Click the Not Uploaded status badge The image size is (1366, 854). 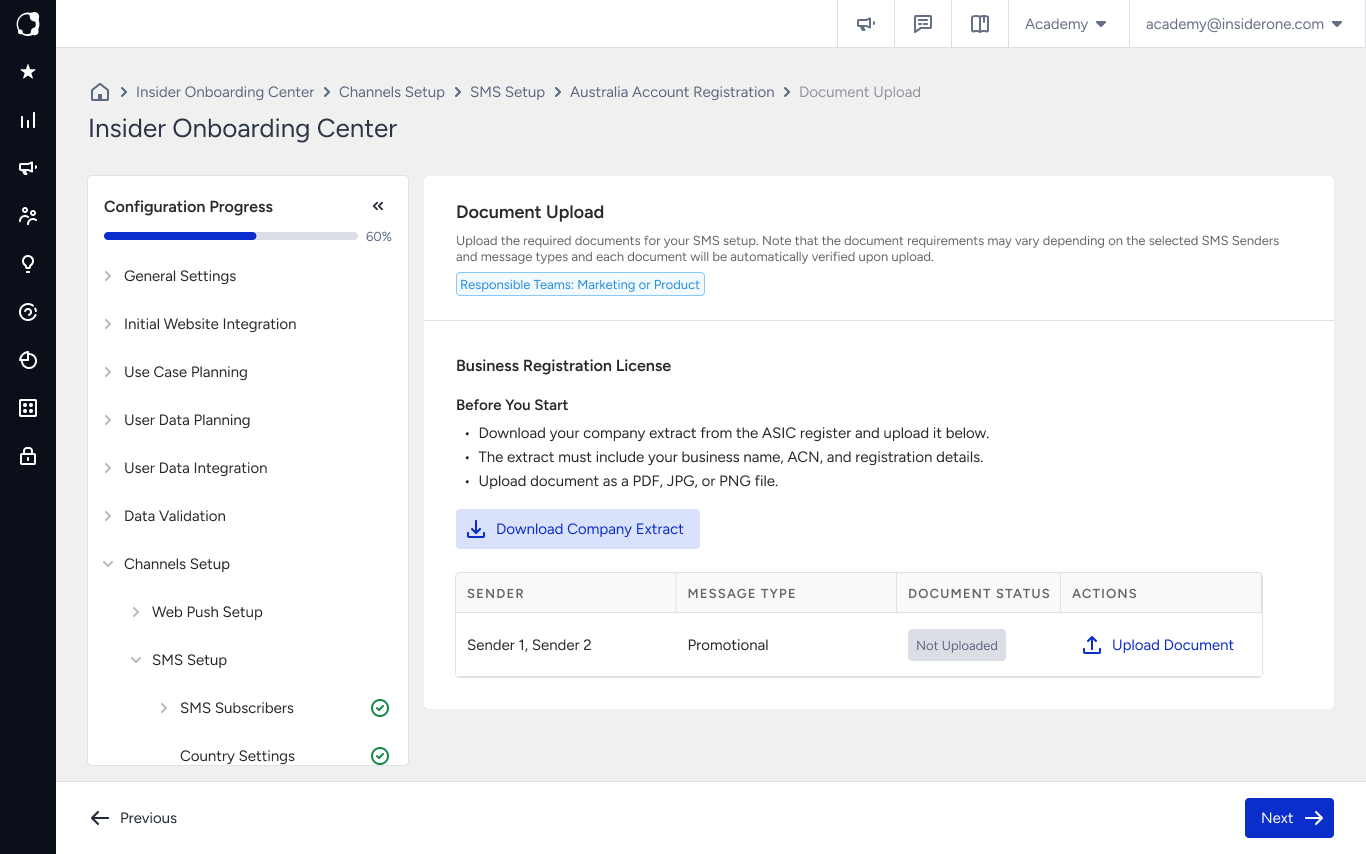coord(957,645)
